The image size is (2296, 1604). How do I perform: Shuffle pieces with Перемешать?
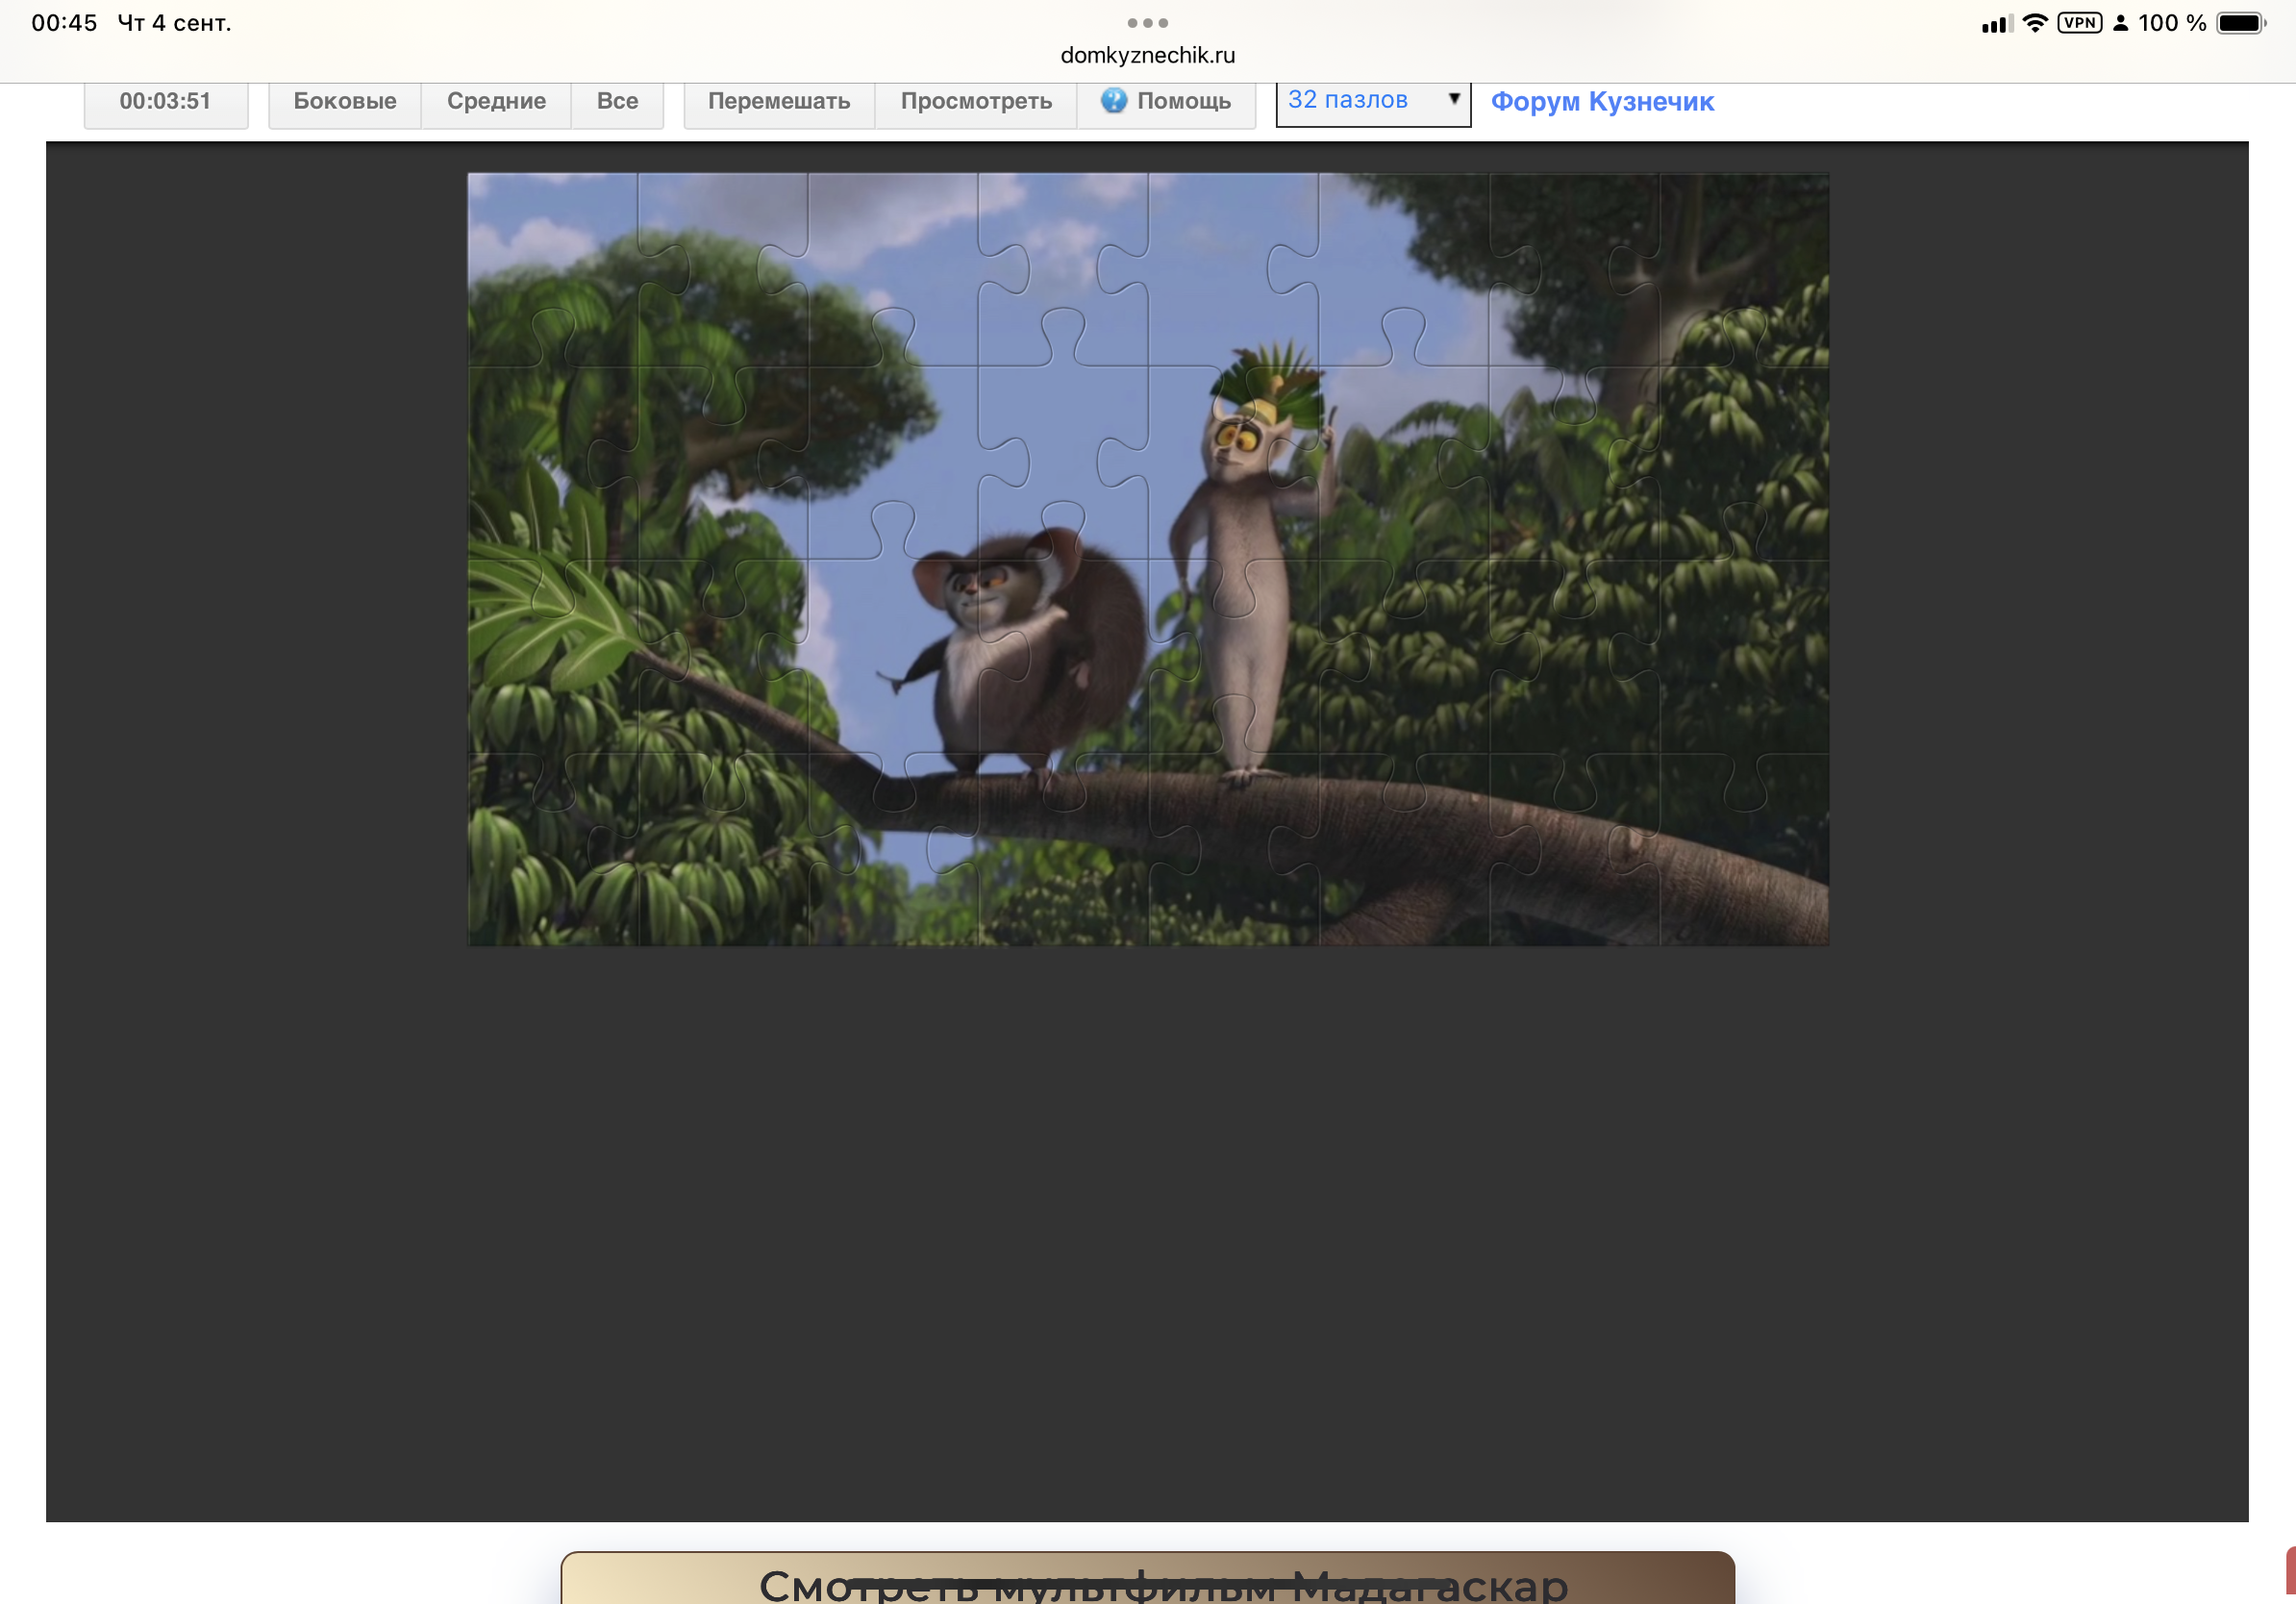pos(779,102)
